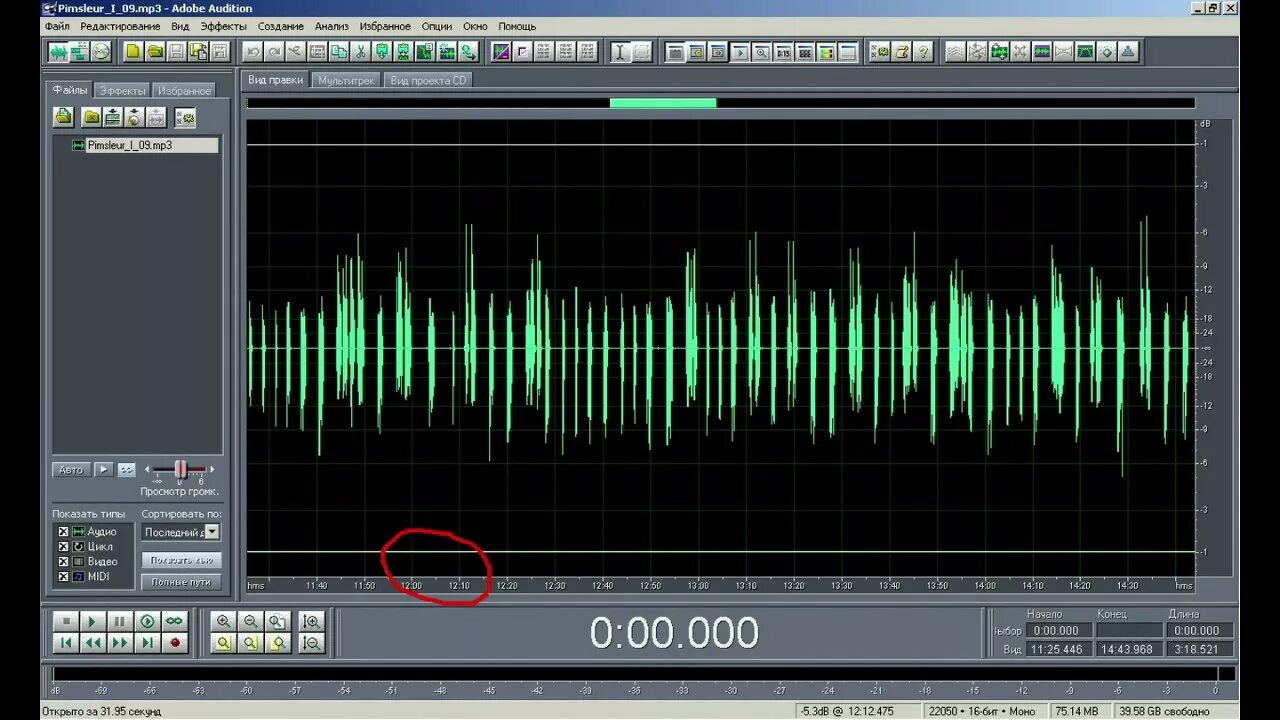Select the marquee selection tool
Image resolution: width=1280 pixels, height=720 pixels.
[642, 51]
